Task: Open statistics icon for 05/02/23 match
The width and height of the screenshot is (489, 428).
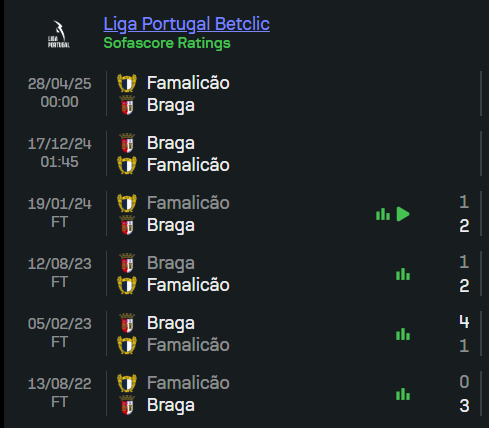Action: tap(403, 334)
